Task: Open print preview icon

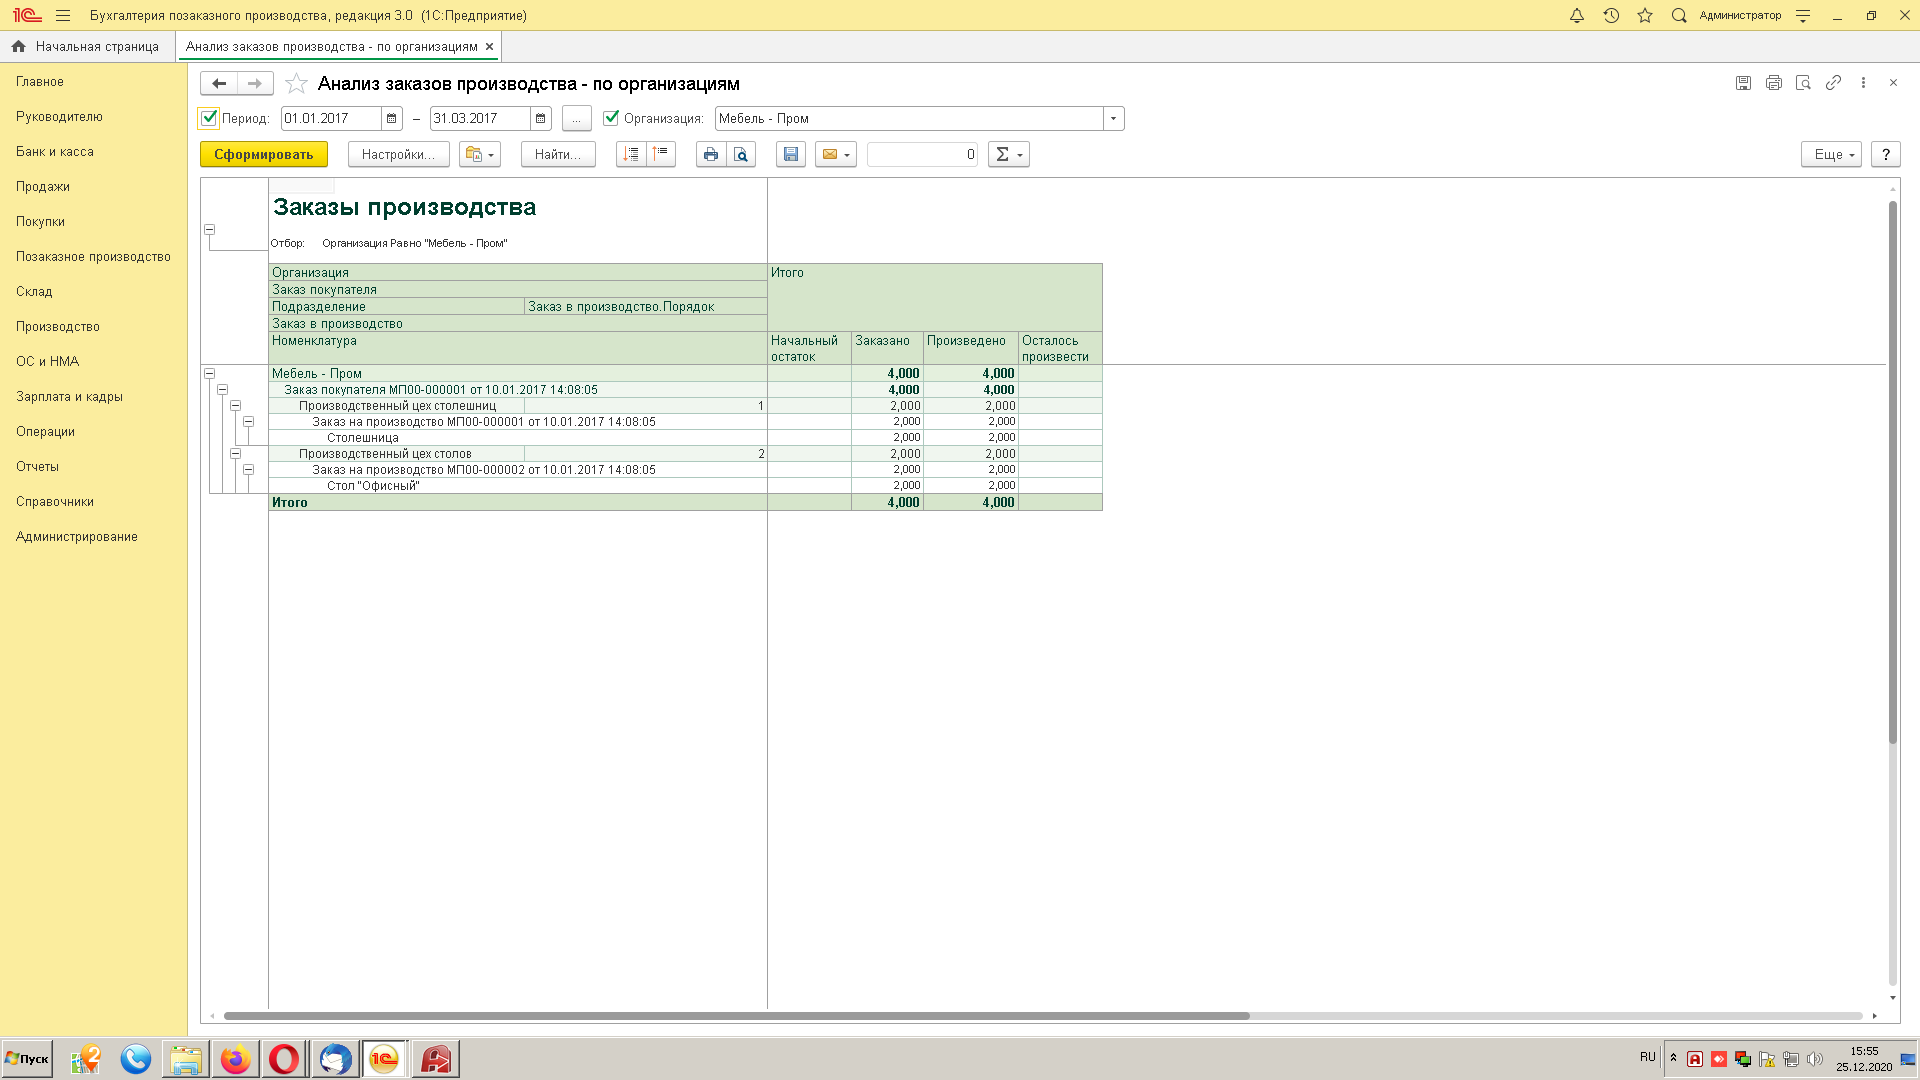Action: click(741, 154)
